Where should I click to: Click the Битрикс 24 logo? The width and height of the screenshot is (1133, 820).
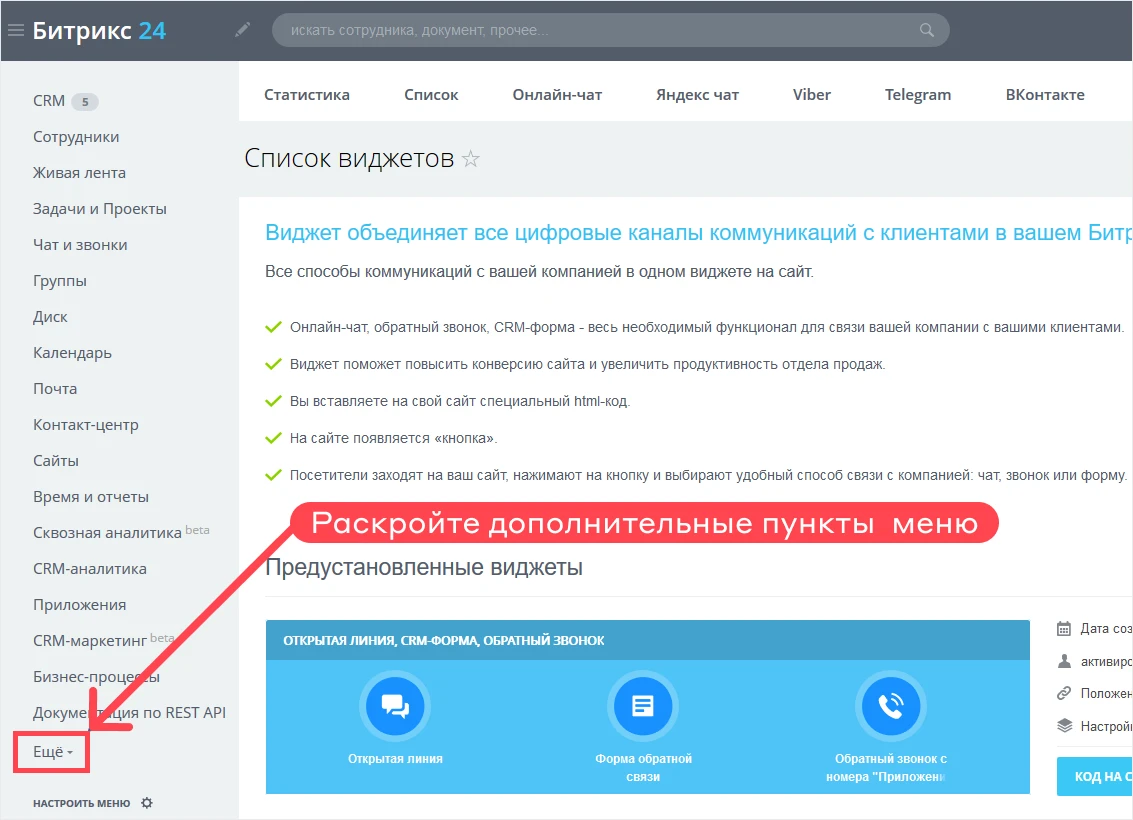click(x=99, y=30)
